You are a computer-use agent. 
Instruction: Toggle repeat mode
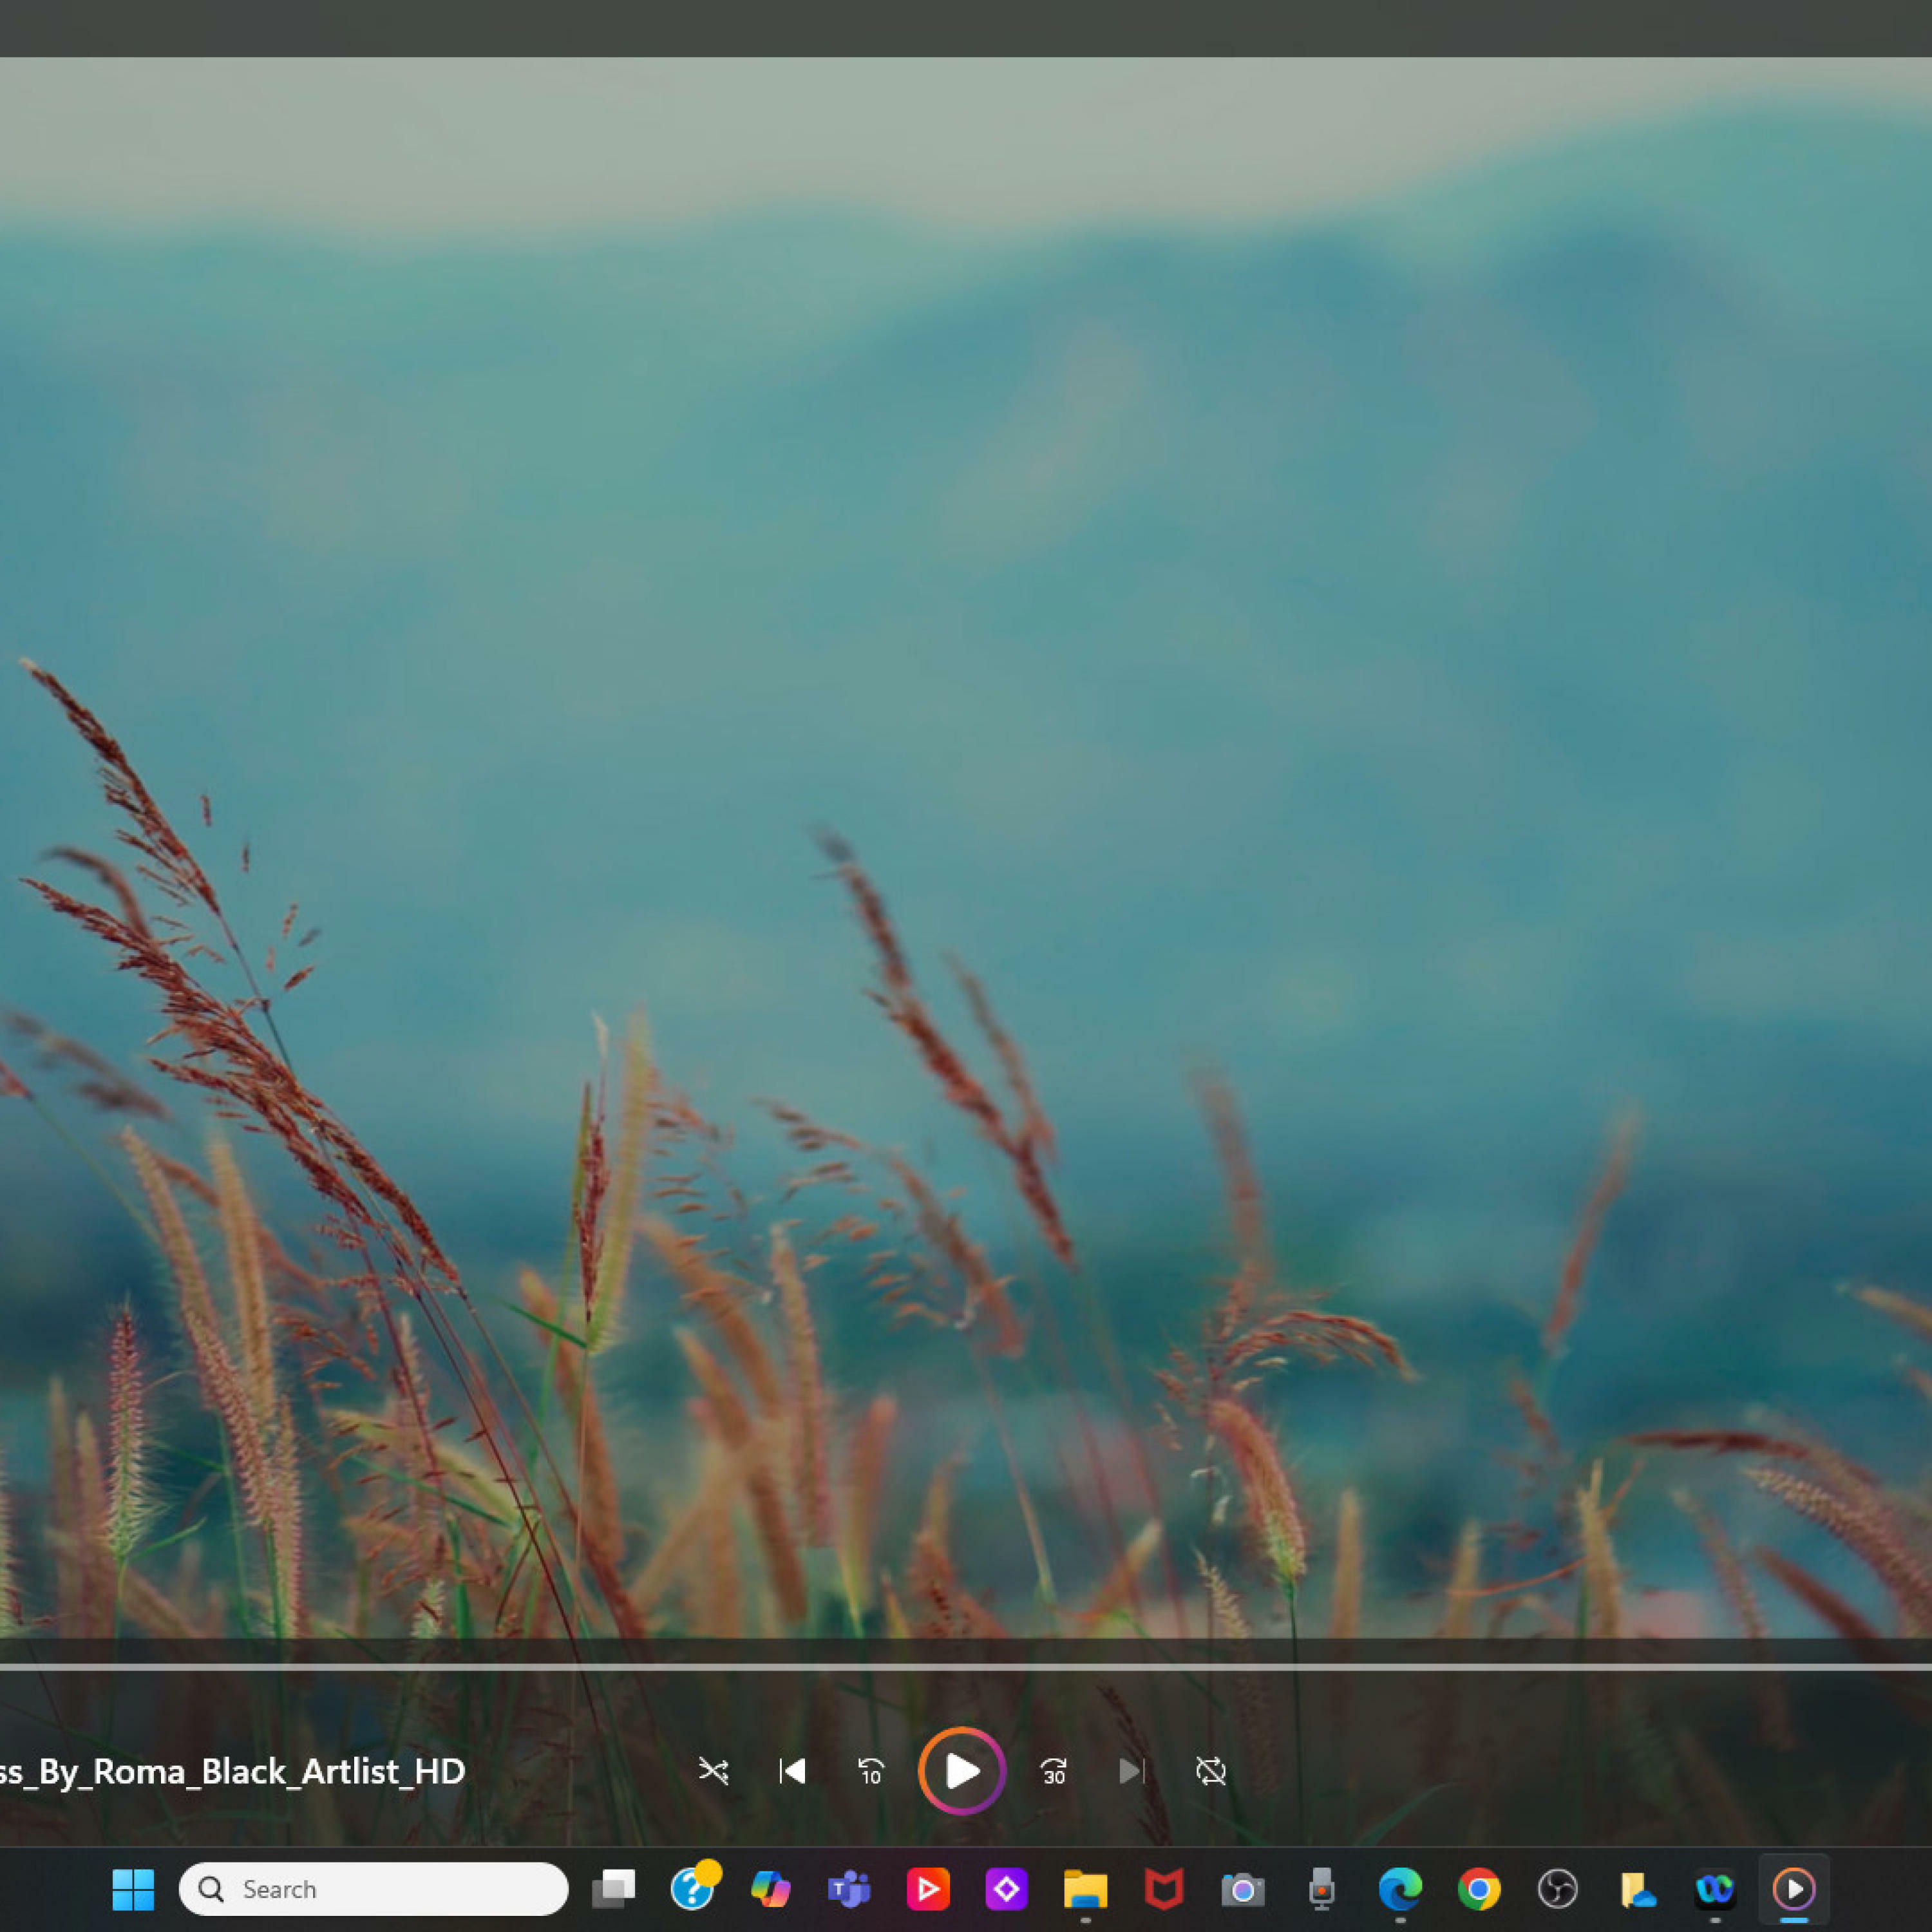(1210, 1771)
